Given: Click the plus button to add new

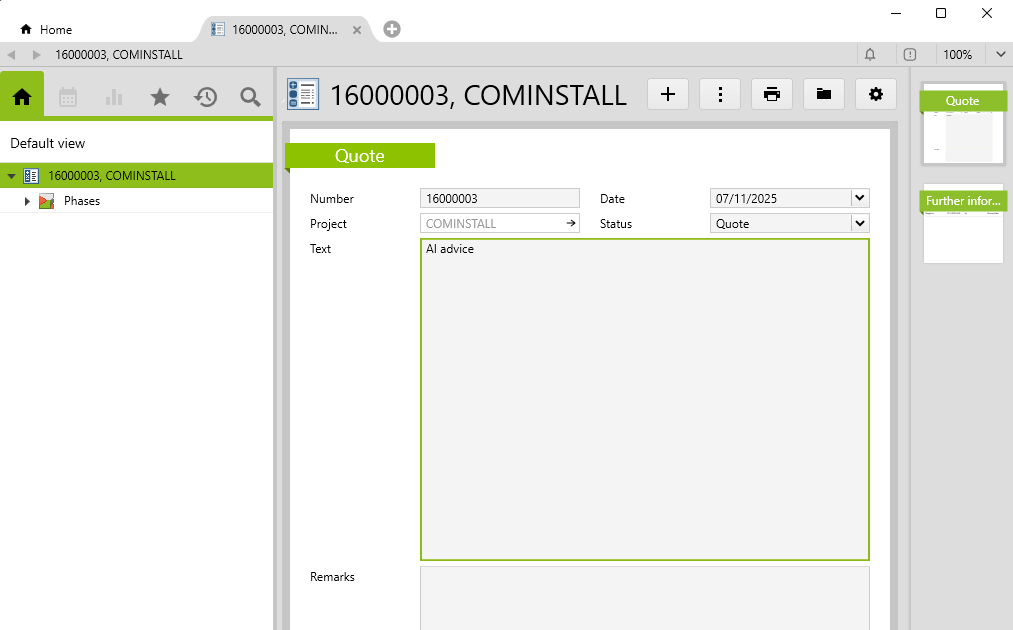Looking at the screenshot, I should 668,94.
